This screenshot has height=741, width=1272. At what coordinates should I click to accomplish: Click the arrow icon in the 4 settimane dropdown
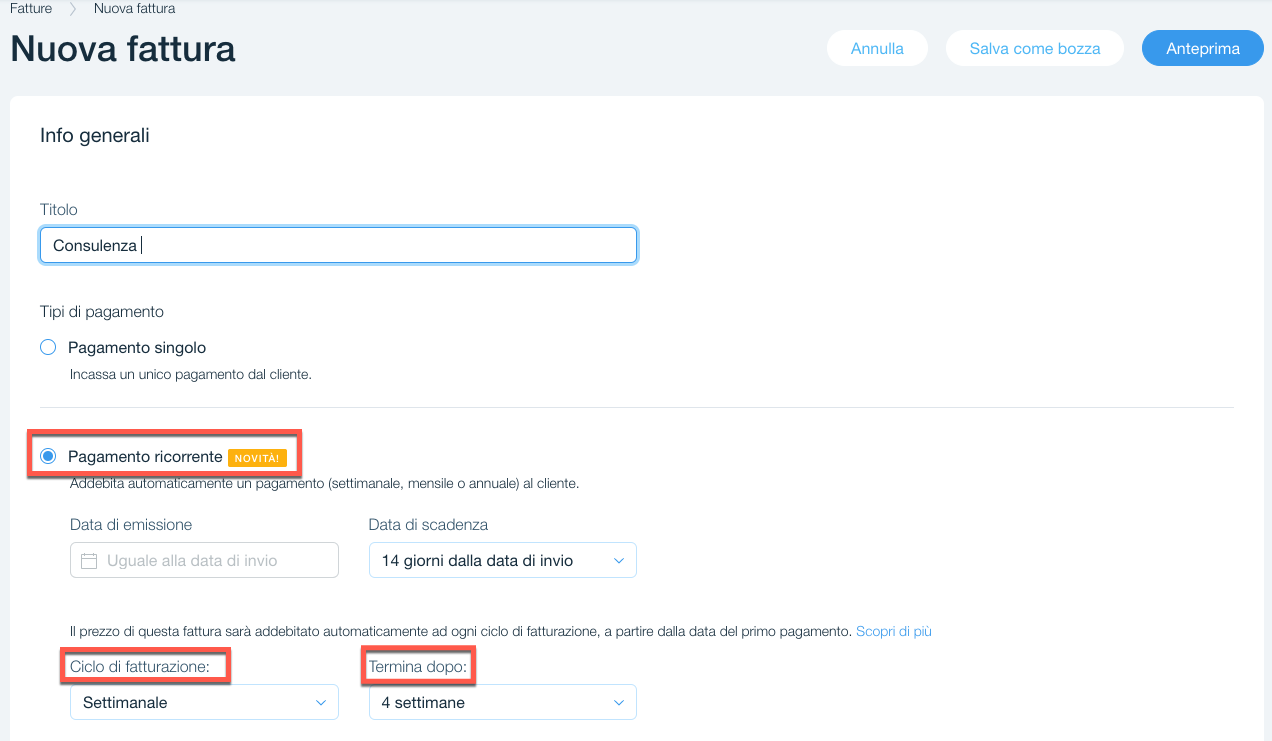[x=619, y=703]
